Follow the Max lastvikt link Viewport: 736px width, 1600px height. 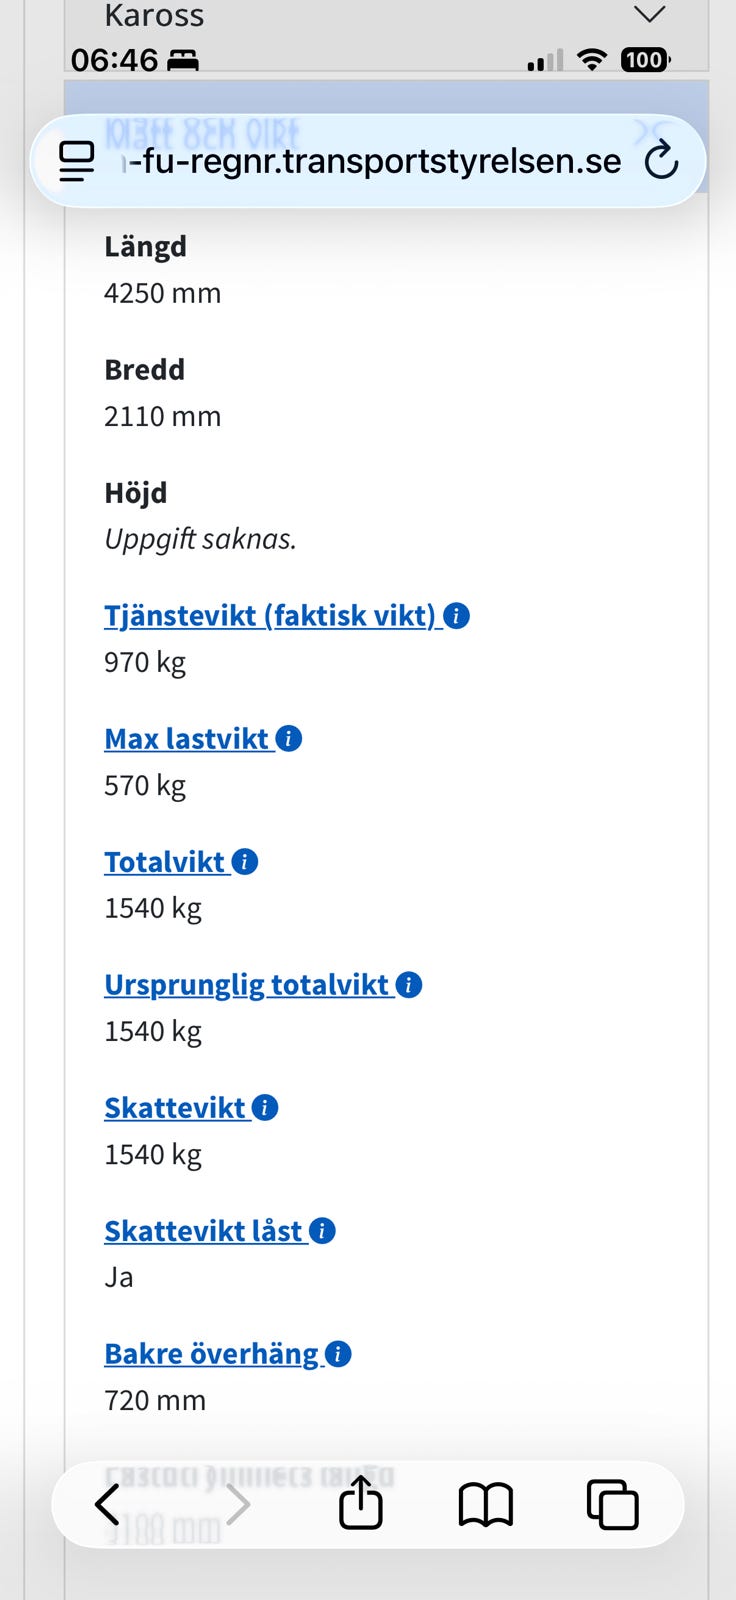(x=187, y=739)
